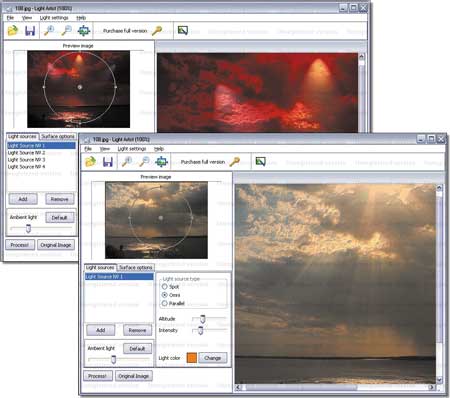Viewport: 450px width, 398px height.
Task: Click Default ambient button in front window
Action: point(137,349)
